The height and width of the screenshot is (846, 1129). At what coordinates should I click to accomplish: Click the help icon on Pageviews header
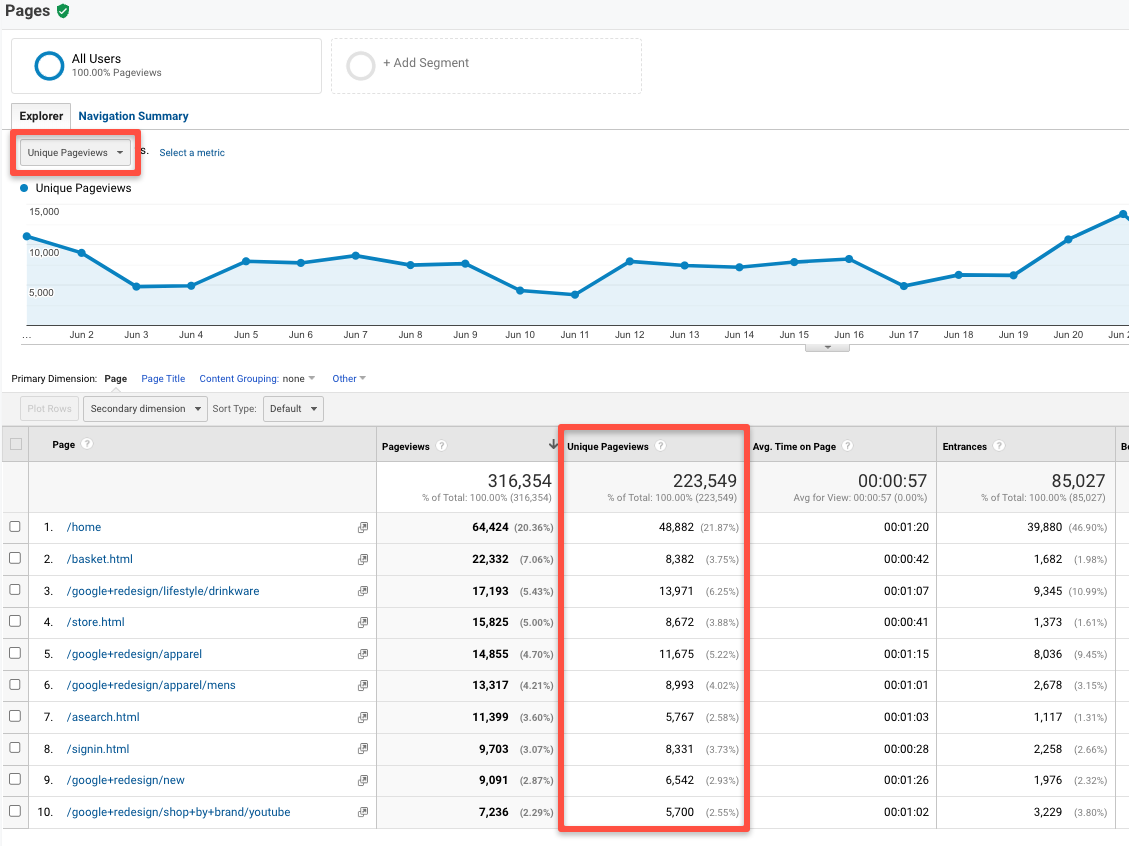point(440,445)
